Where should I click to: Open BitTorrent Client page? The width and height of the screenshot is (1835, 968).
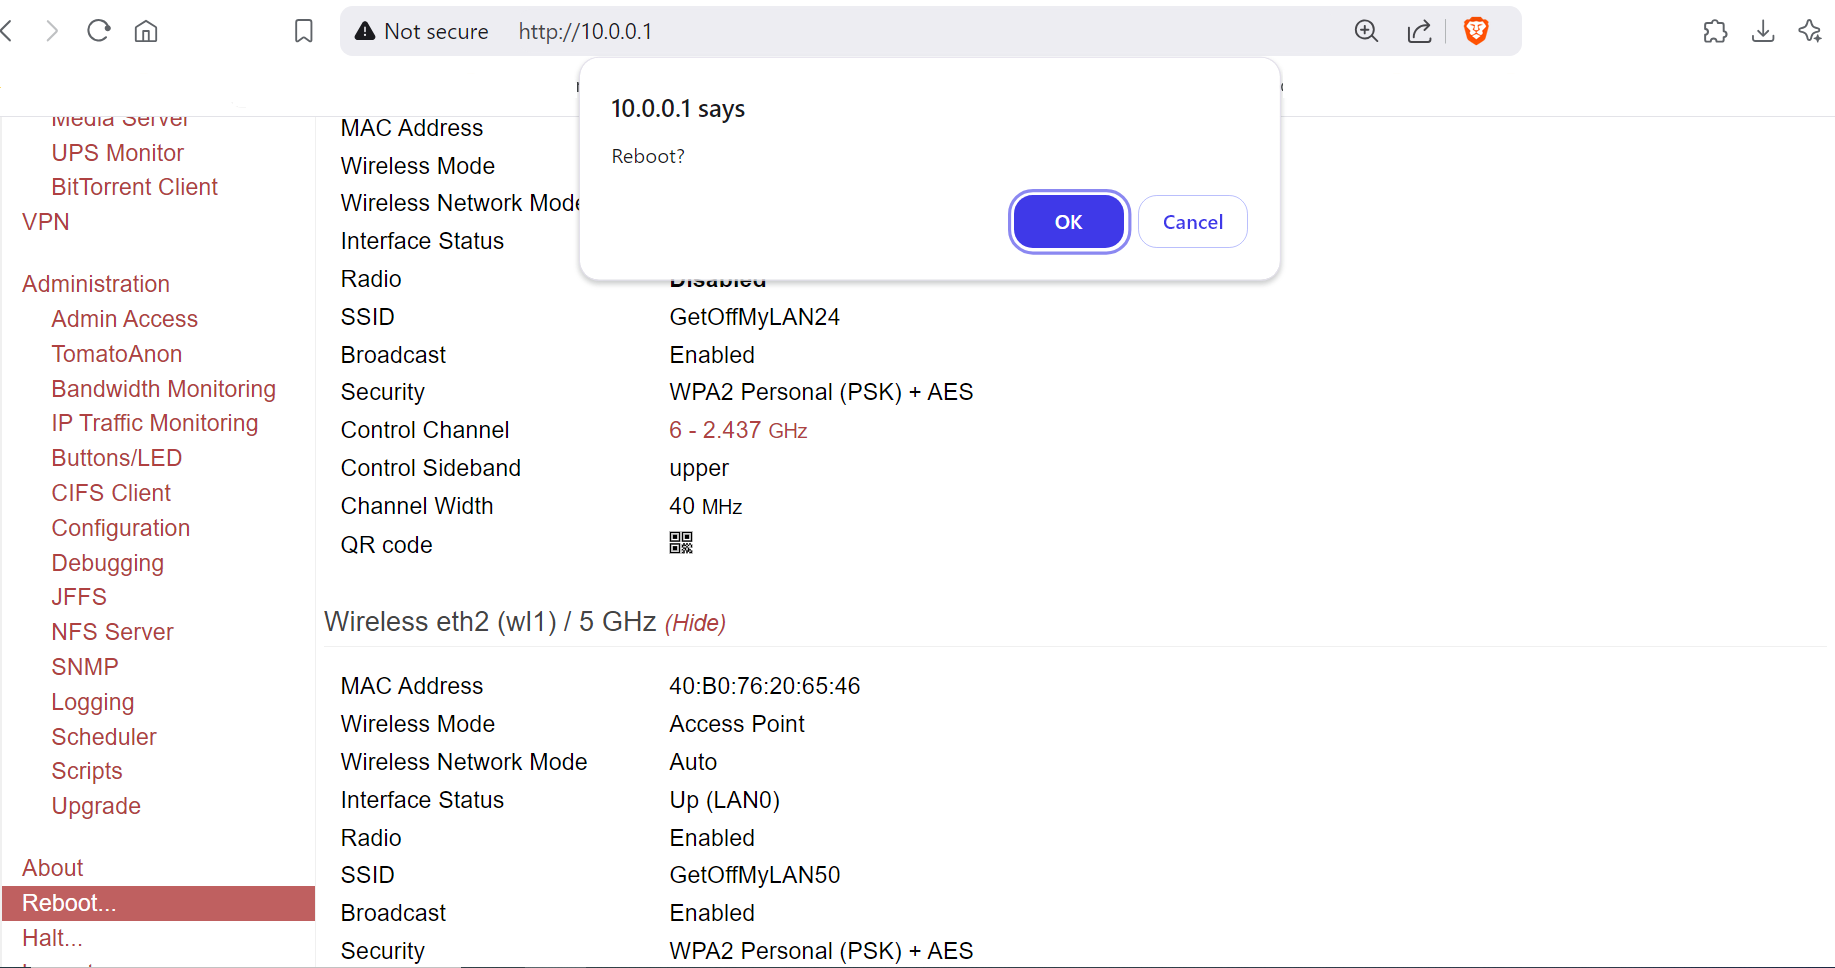(134, 187)
